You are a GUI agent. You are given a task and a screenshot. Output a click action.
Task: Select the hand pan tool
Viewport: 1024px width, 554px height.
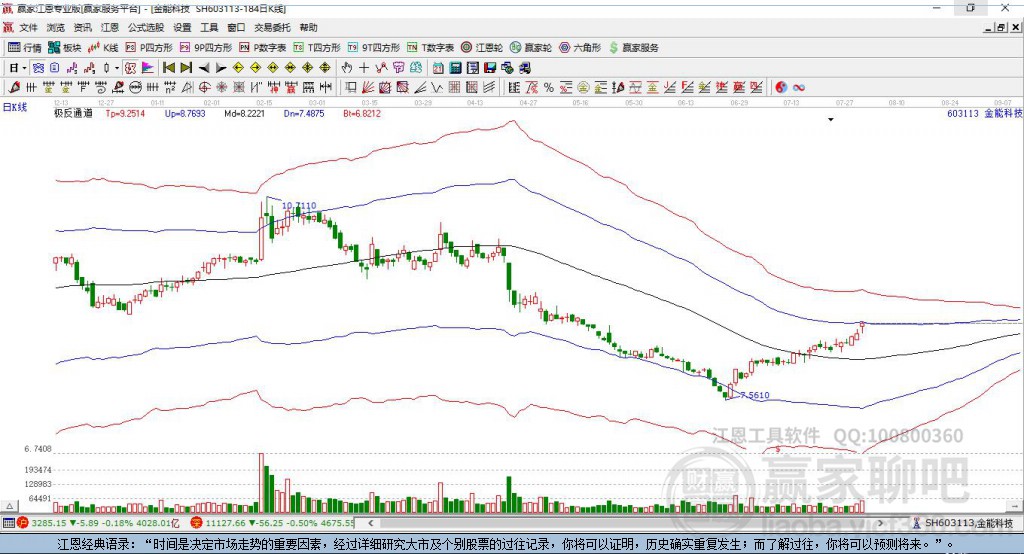(347, 68)
